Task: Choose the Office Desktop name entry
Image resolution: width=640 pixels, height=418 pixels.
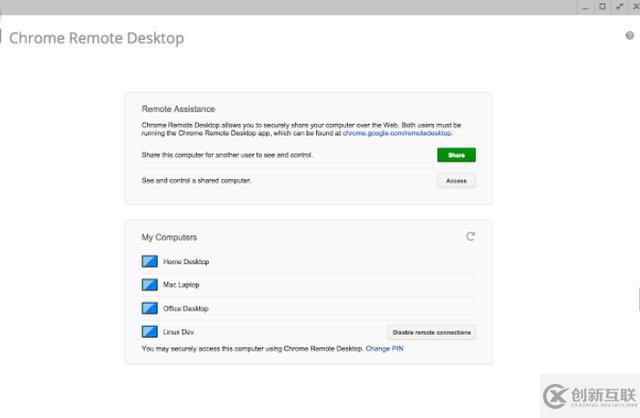Action: click(186, 308)
